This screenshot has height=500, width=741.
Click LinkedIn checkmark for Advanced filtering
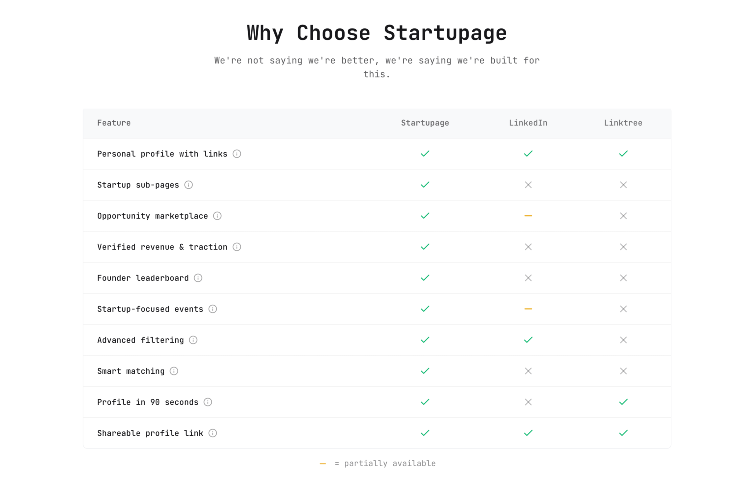[x=528, y=340]
